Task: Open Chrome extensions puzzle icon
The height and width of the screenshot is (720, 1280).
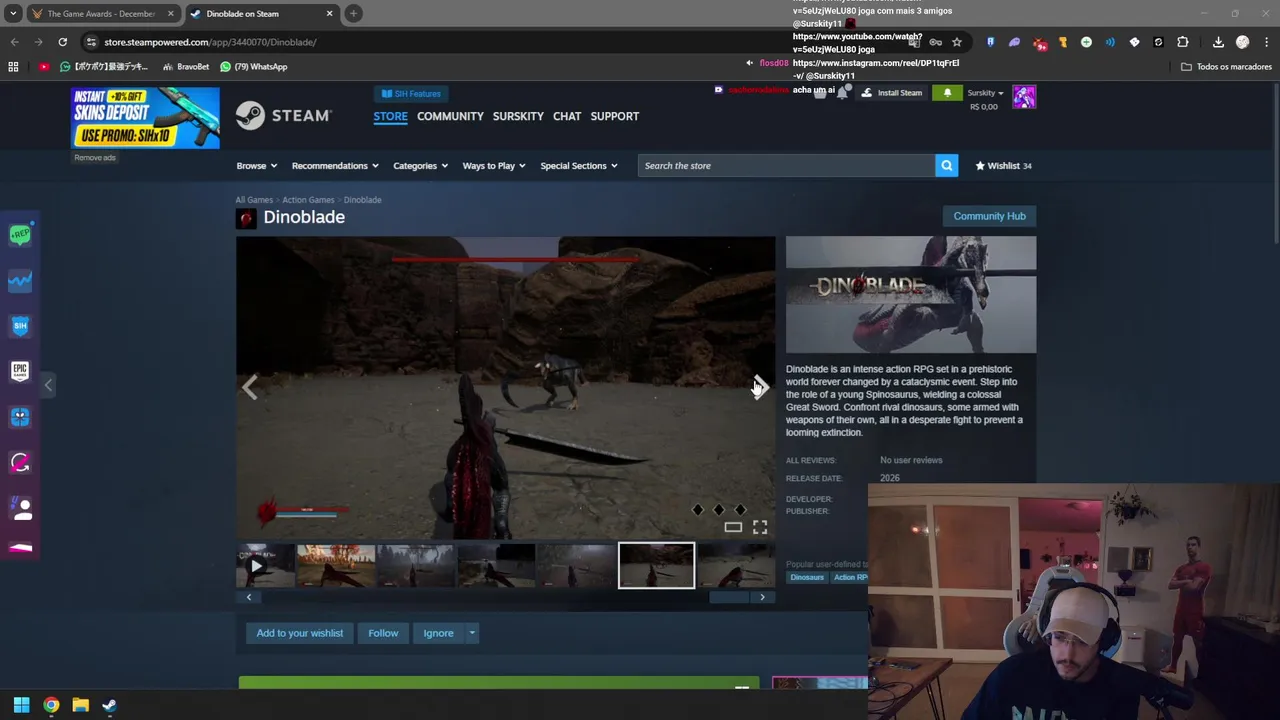Action: 1183,42
